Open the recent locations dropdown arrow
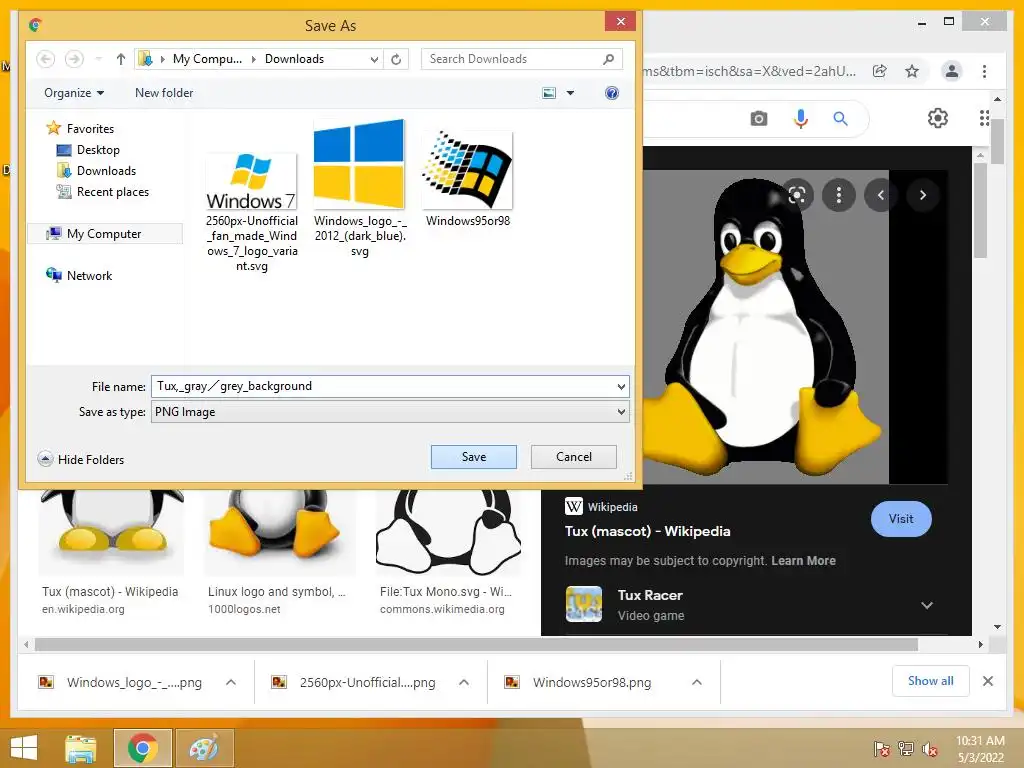 click(x=99, y=59)
